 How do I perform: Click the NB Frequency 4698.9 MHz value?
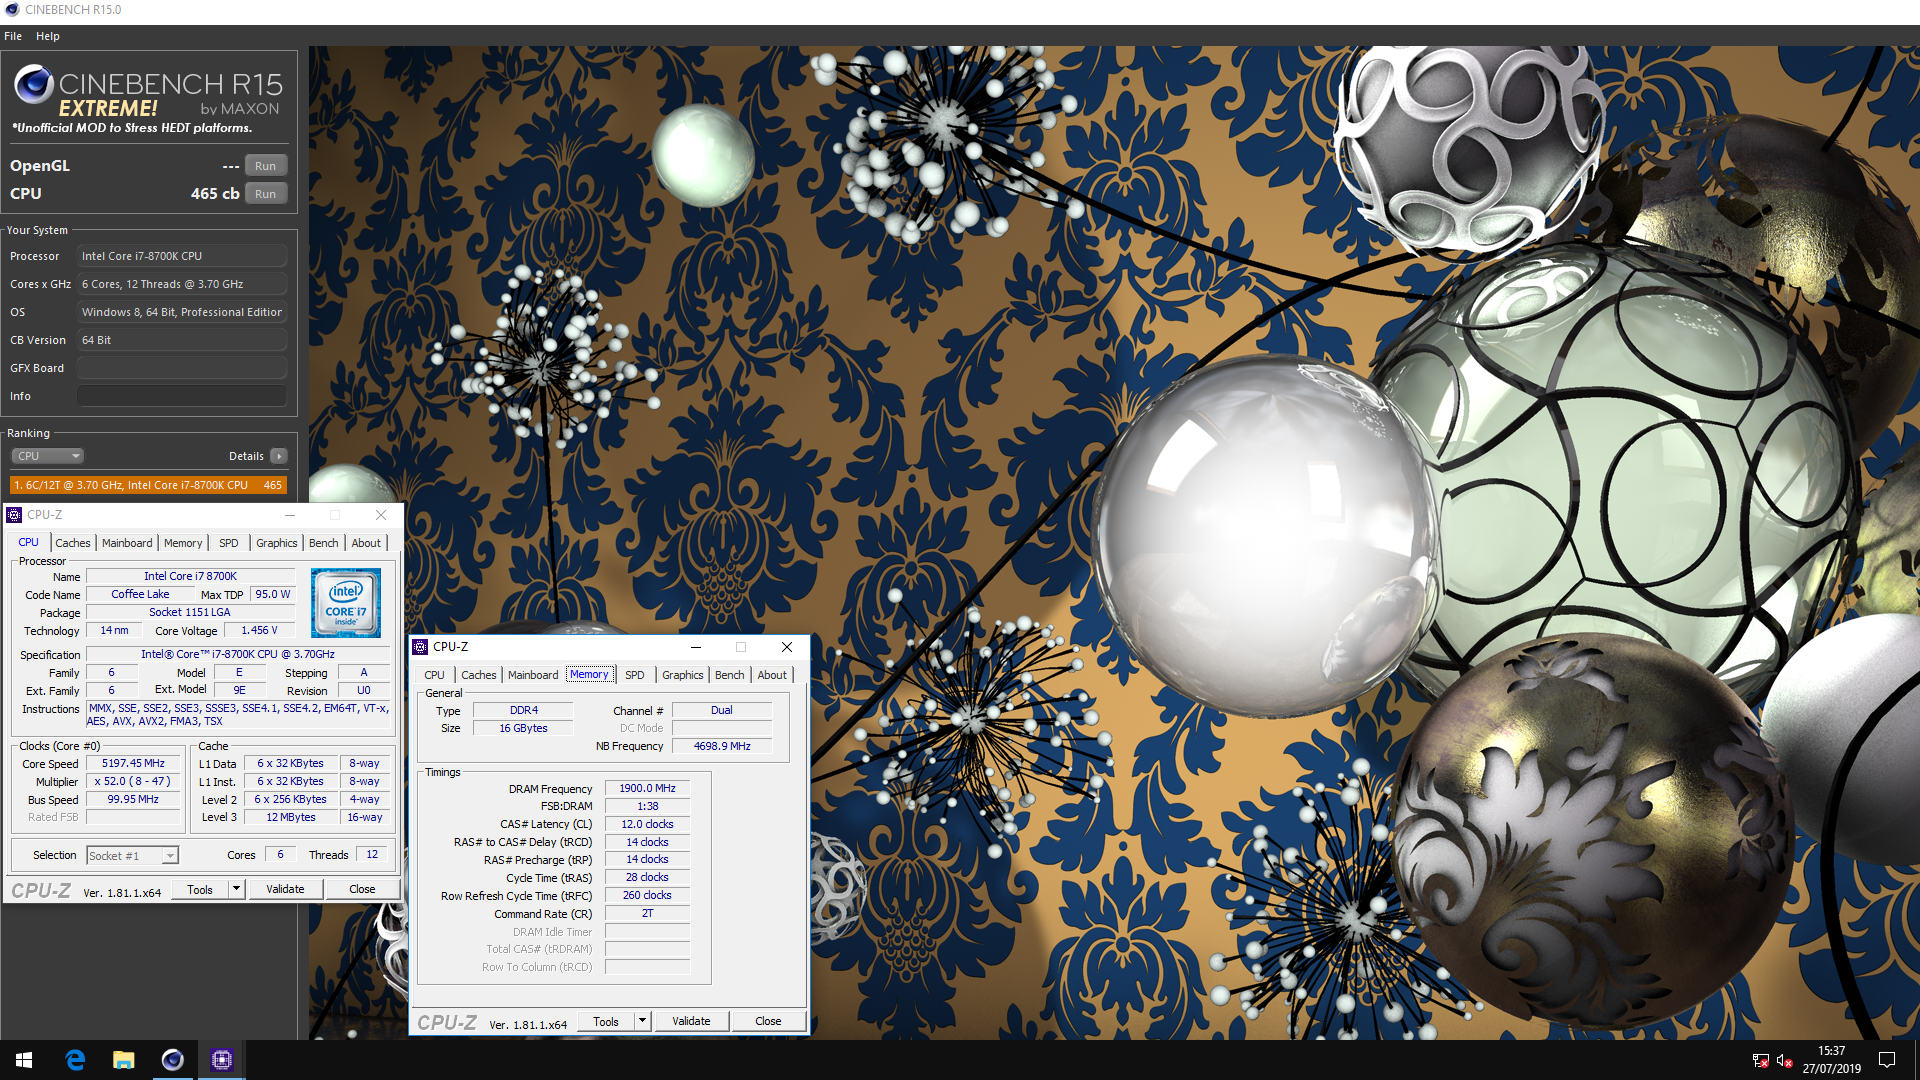[722, 746]
